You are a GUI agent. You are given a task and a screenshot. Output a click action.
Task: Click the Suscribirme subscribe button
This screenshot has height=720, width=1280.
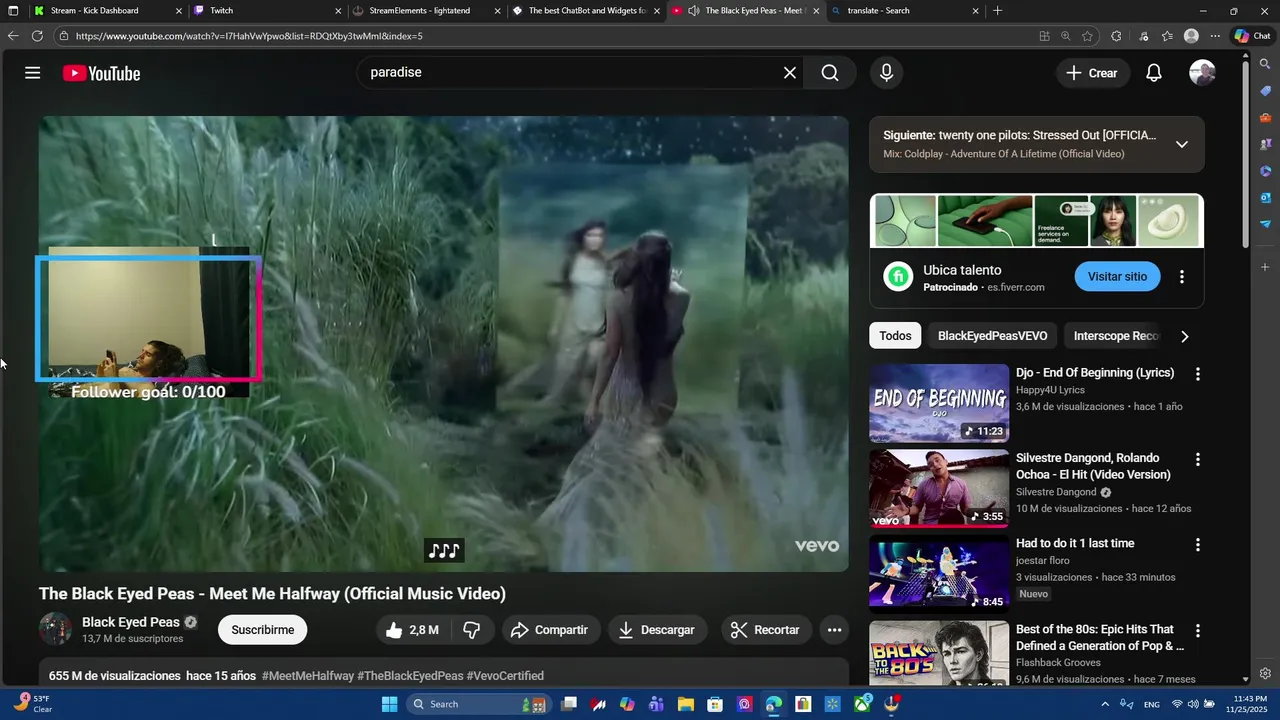(263, 630)
